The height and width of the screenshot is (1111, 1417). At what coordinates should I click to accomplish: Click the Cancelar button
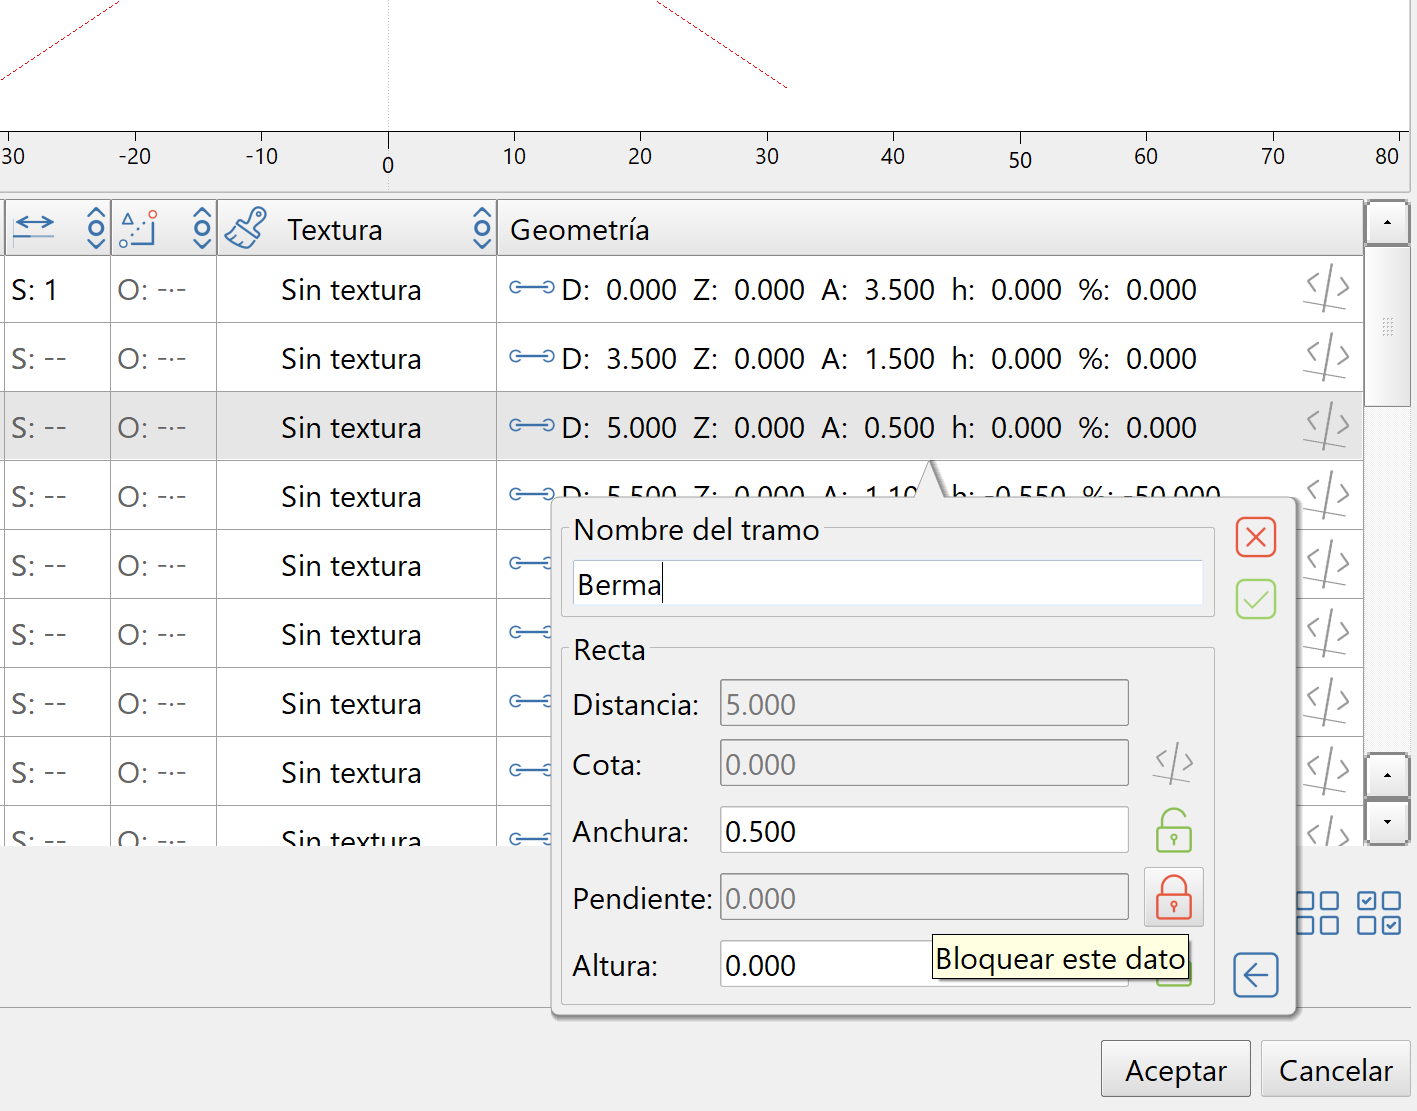coord(1335,1069)
